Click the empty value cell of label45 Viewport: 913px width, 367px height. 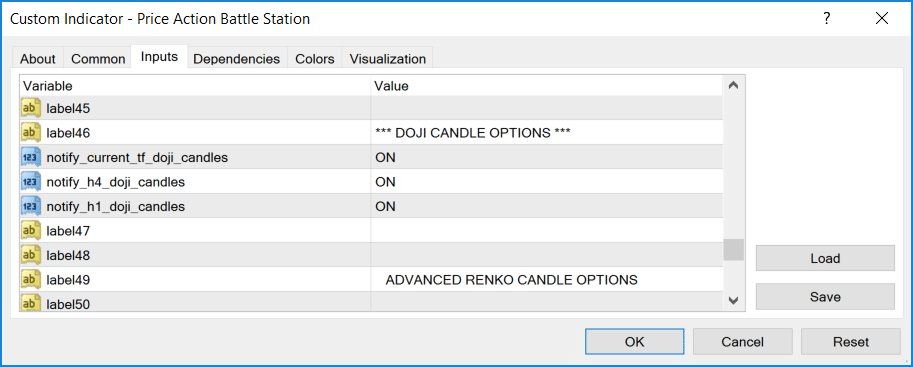(547, 108)
